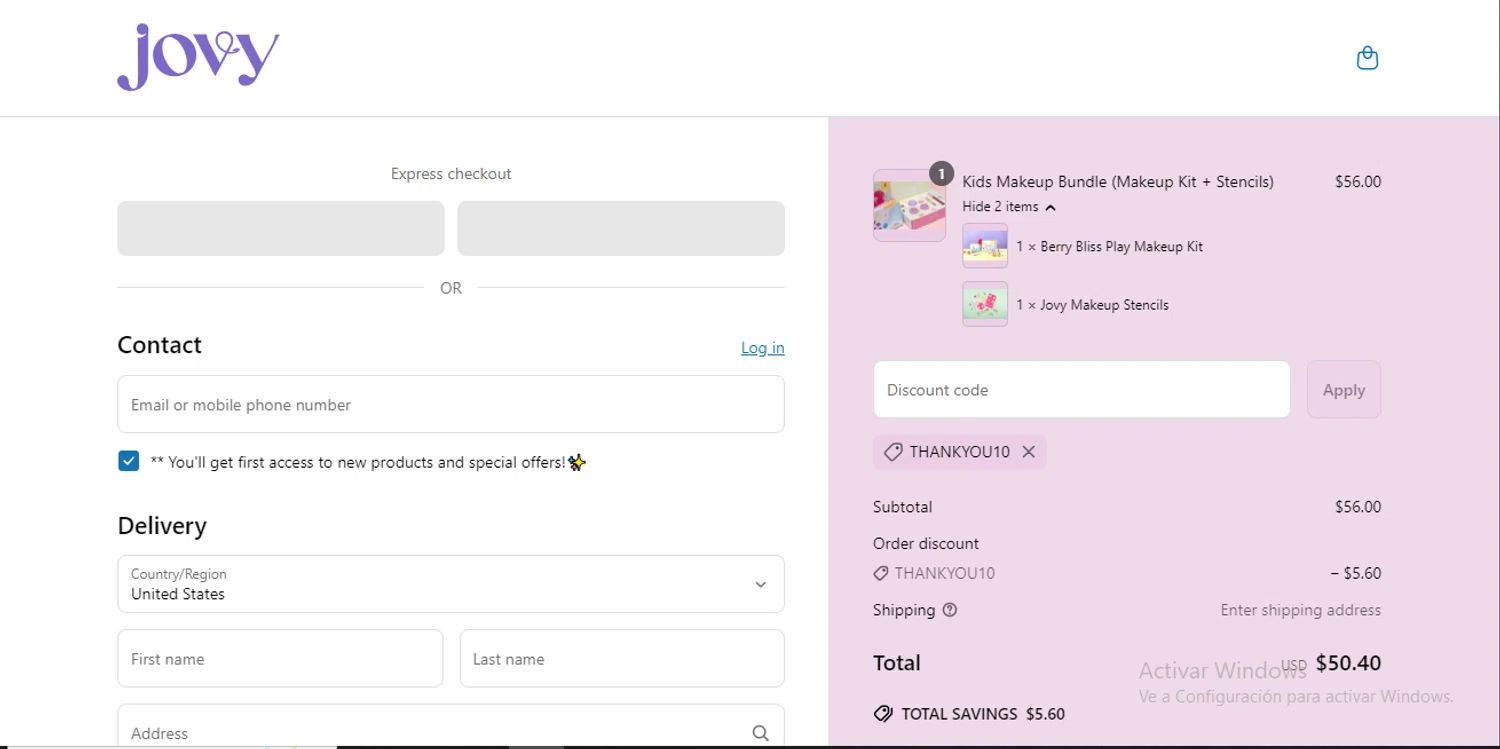The height and width of the screenshot is (749, 1500).
Task: Collapse the Hide 2 items expander
Action: click(1009, 207)
